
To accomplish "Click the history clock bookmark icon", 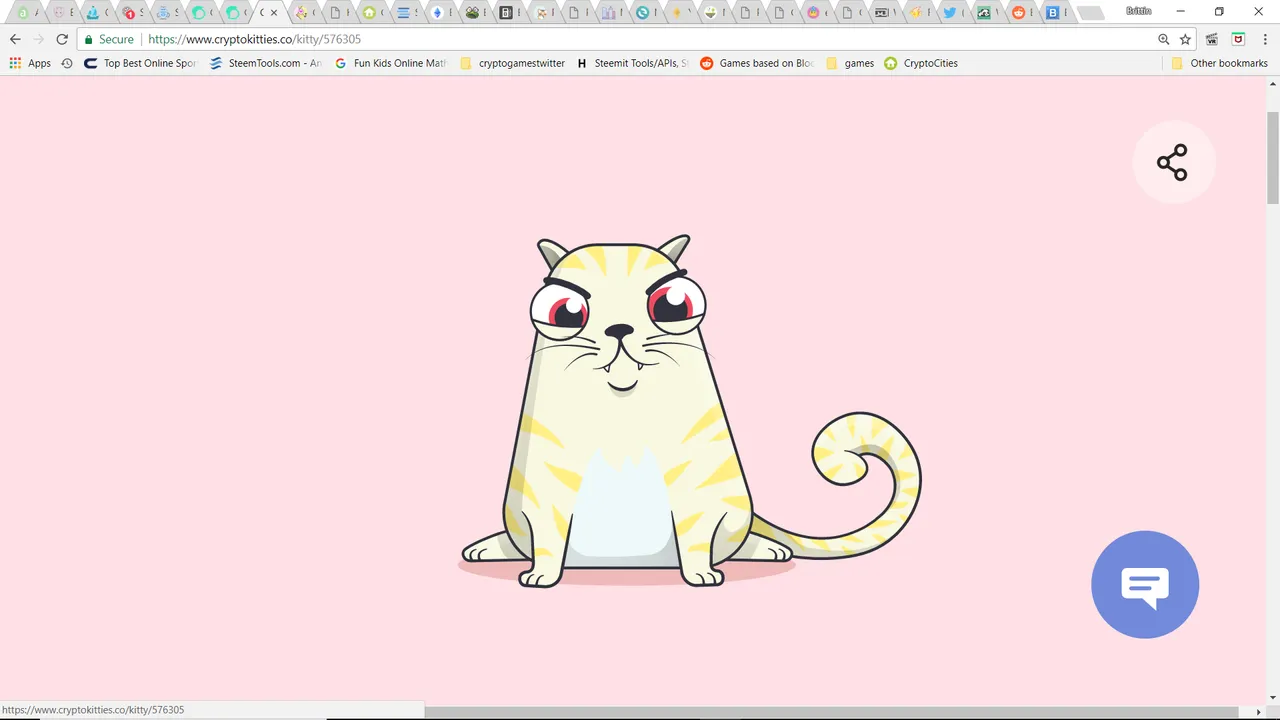I will (67, 63).
